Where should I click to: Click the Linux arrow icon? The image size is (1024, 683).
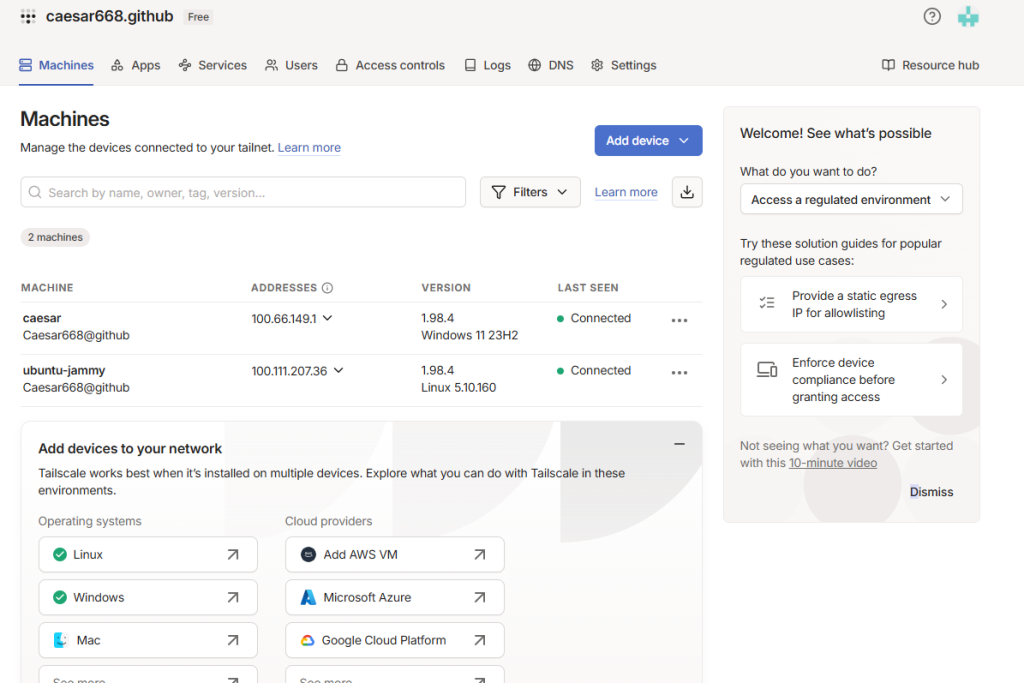click(232, 554)
